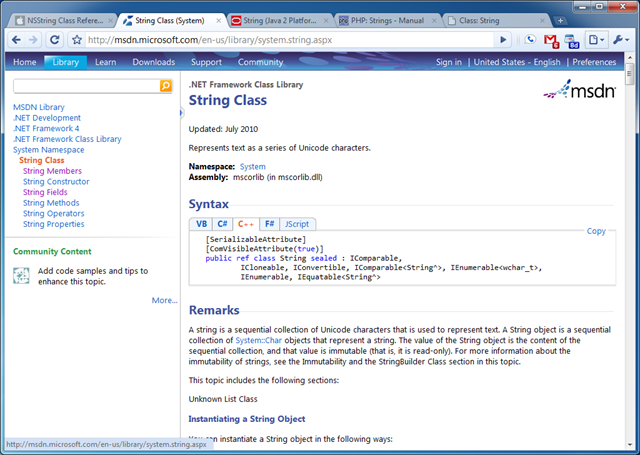Switch the syntax block to C#
The height and width of the screenshot is (455, 640).
[222, 224]
